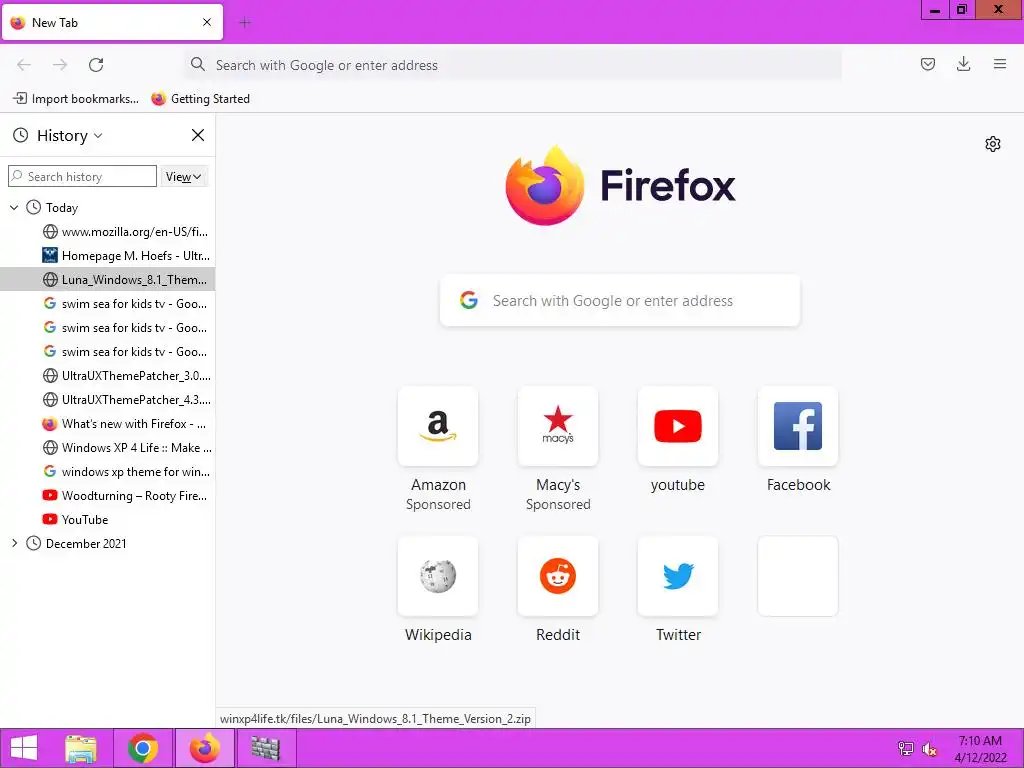This screenshot has height=768, width=1024.
Task: Open File Explorer from taskbar
Action: pos(81,748)
